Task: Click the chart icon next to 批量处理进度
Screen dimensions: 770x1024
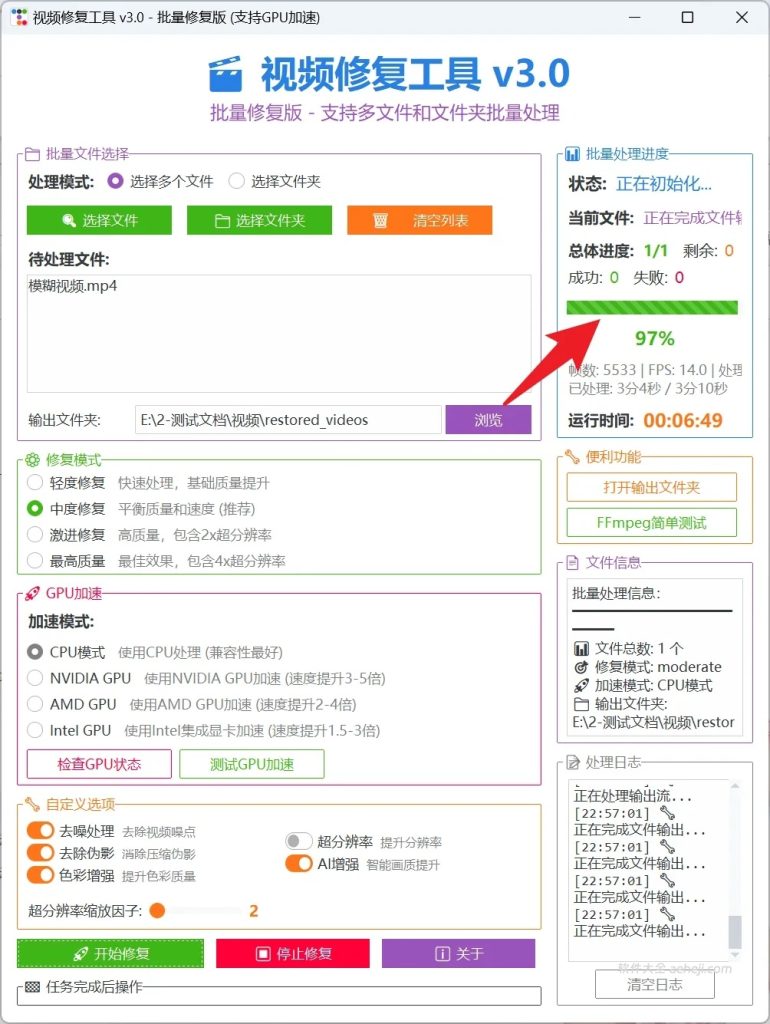Action: pyautogui.click(x=572, y=154)
